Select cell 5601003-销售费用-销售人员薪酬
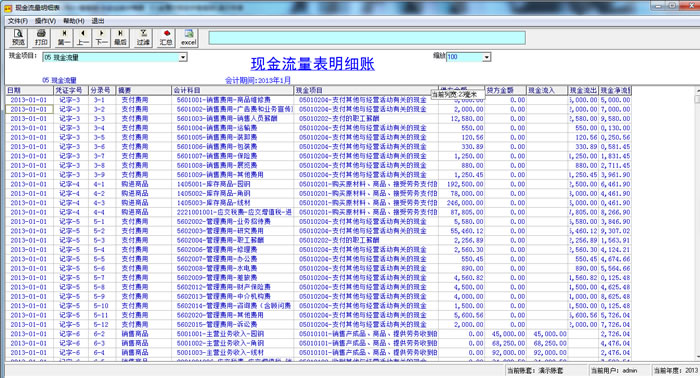The image size is (700, 378). coord(233,119)
